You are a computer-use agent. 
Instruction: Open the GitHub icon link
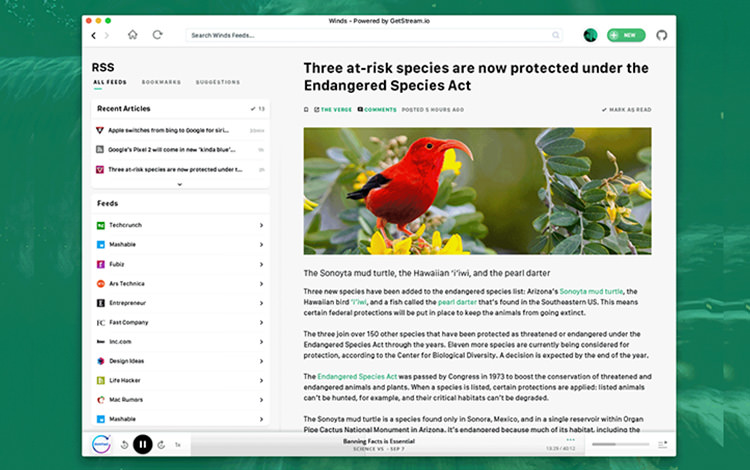click(661, 35)
